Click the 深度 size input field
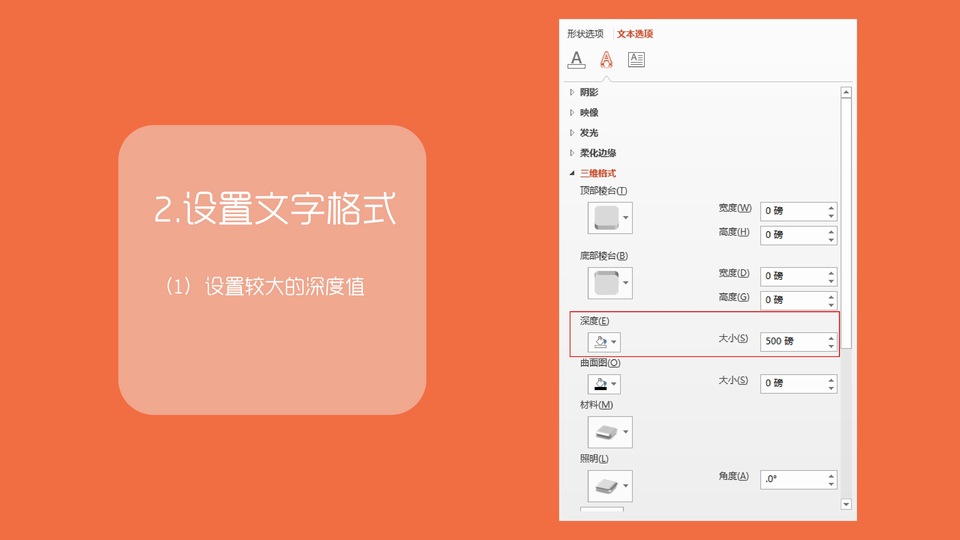 792,341
